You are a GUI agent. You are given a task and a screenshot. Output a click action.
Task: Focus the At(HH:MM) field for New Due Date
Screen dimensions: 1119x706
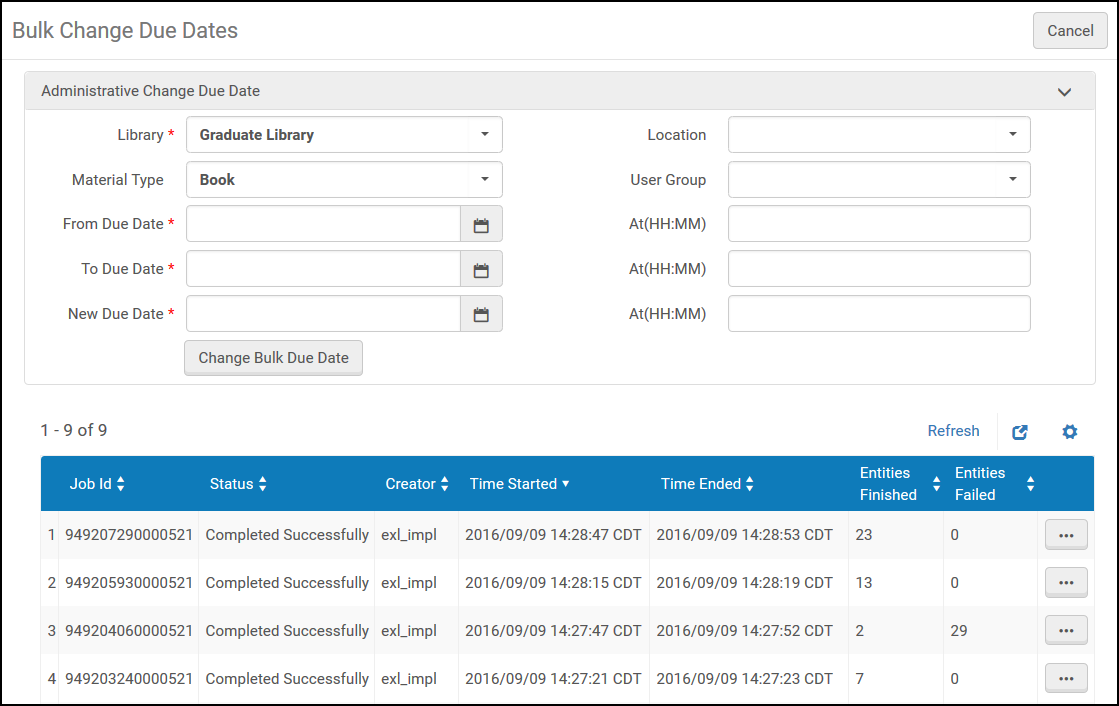(879, 314)
